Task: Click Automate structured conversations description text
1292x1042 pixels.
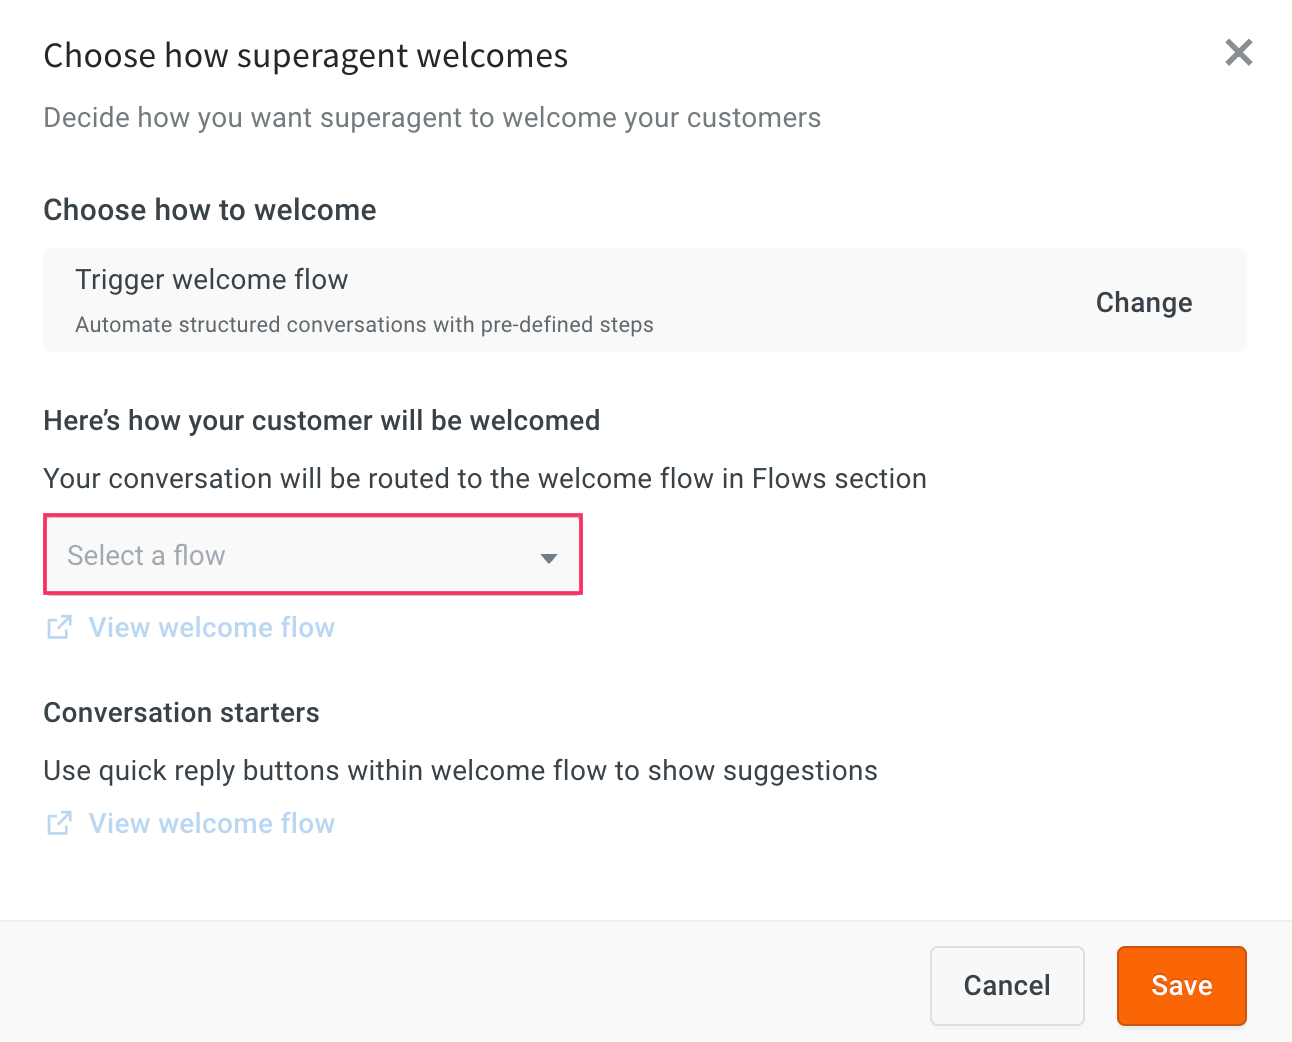Action: tap(364, 325)
